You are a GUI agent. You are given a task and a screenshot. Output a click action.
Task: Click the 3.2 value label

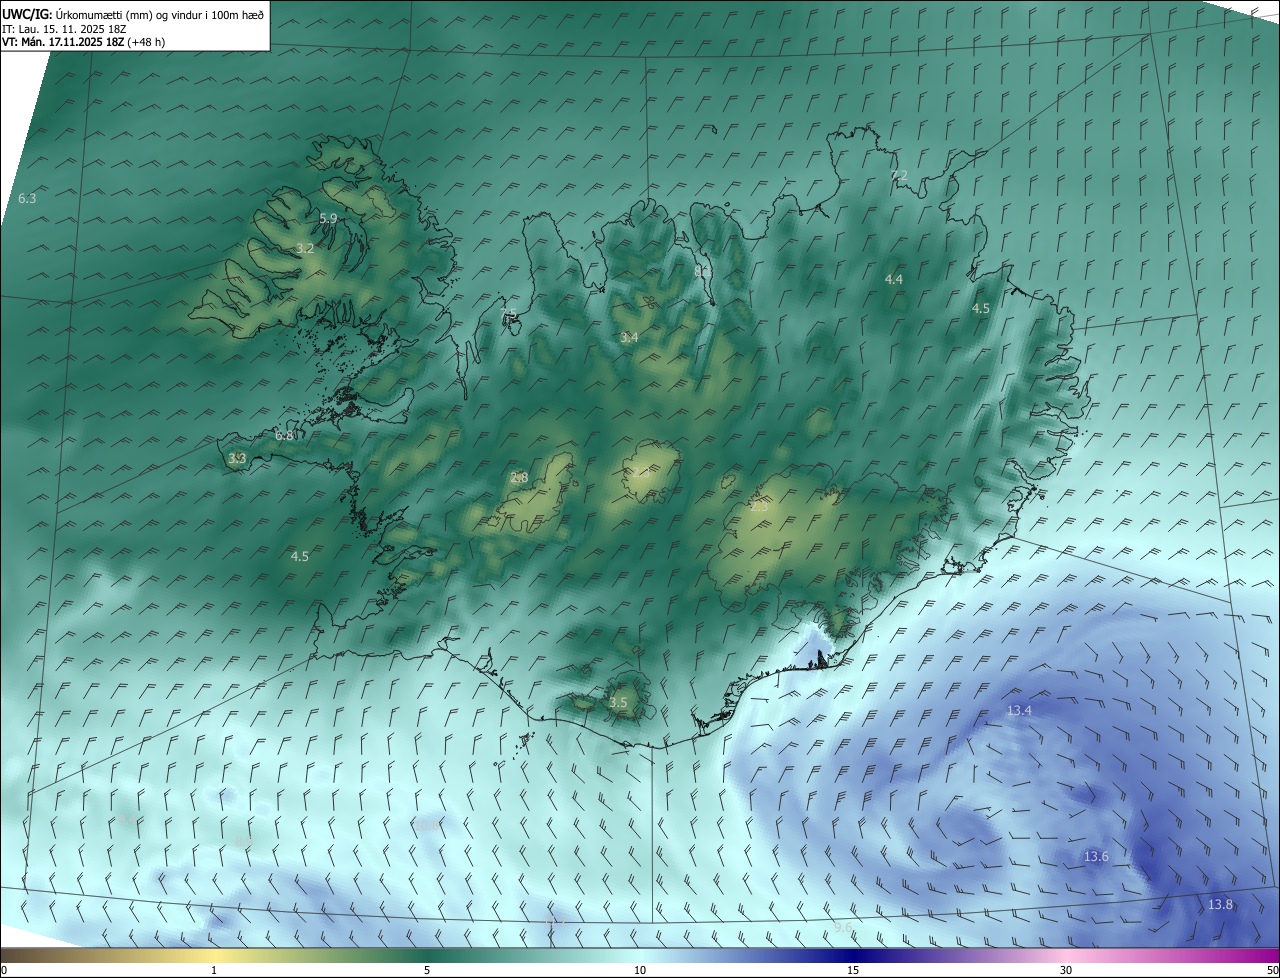[305, 248]
